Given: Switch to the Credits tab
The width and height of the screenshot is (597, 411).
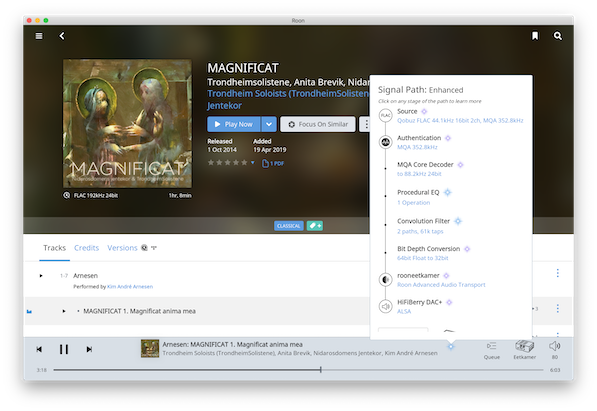Looking at the screenshot, I should pyautogui.click(x=86, y=248).
